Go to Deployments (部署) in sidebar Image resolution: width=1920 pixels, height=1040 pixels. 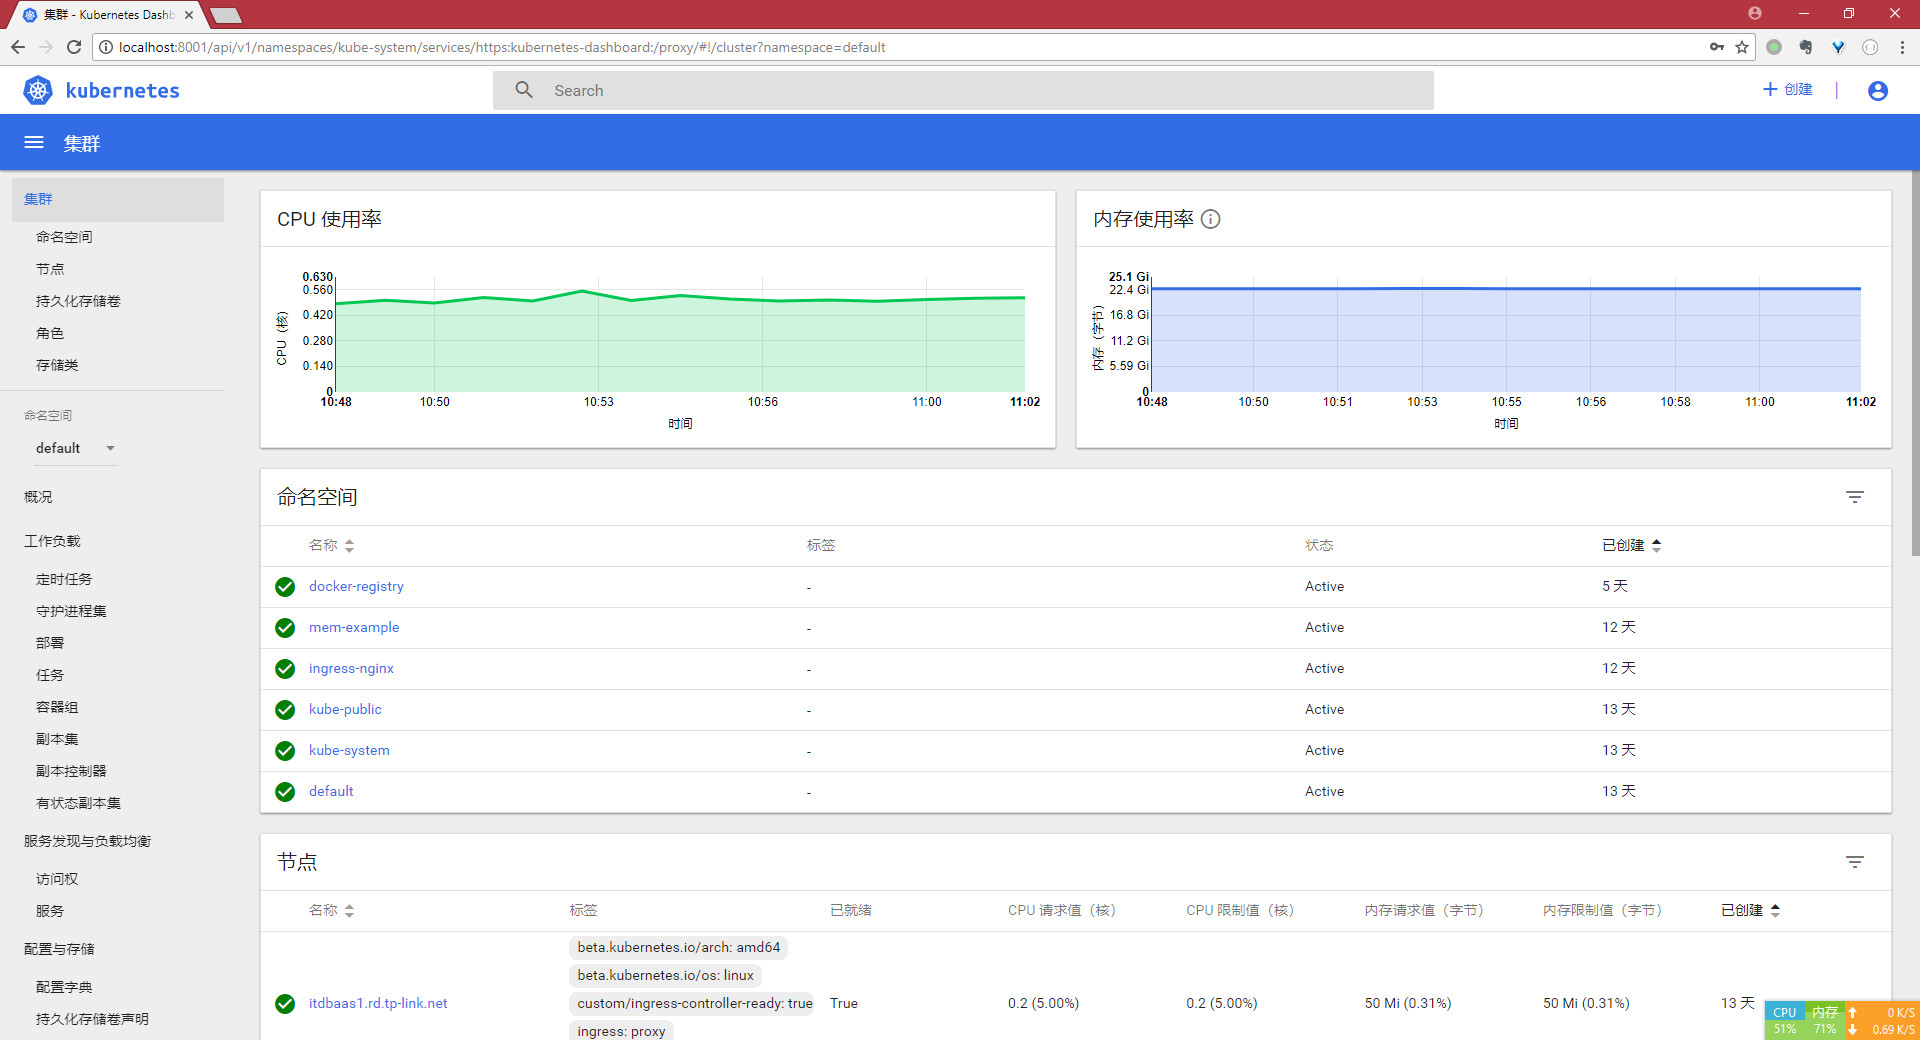[50, 643]
